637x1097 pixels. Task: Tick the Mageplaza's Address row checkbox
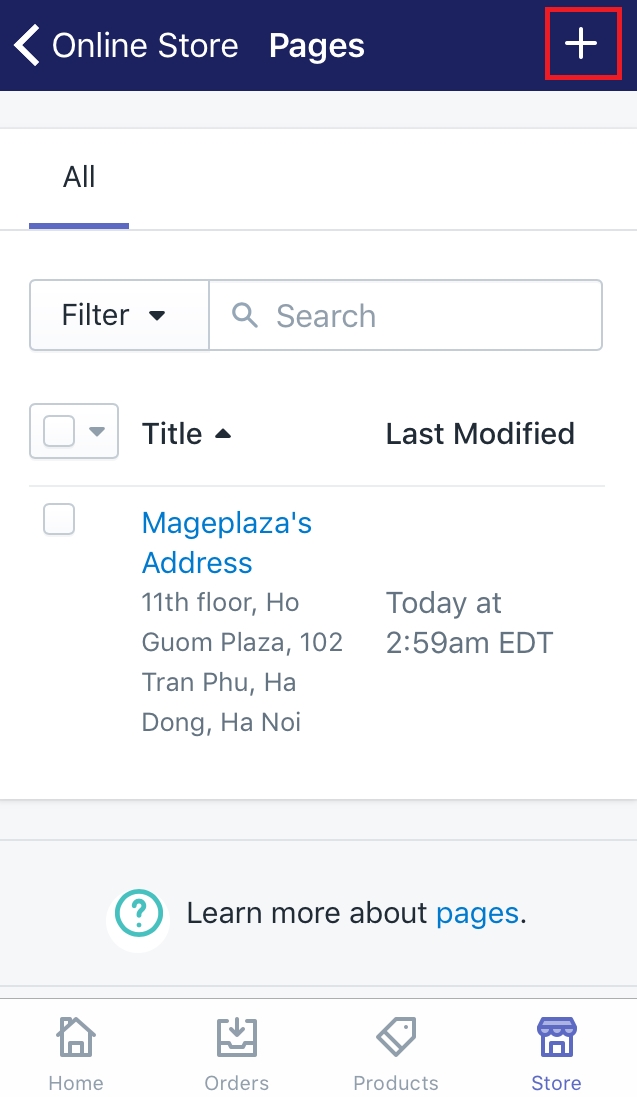(59, 520)
